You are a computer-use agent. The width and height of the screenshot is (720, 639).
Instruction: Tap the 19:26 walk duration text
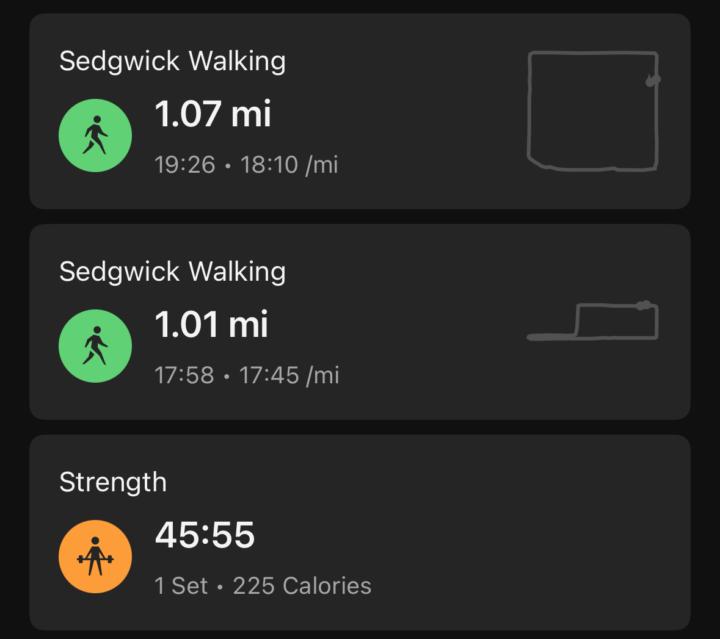coord(185,165)
